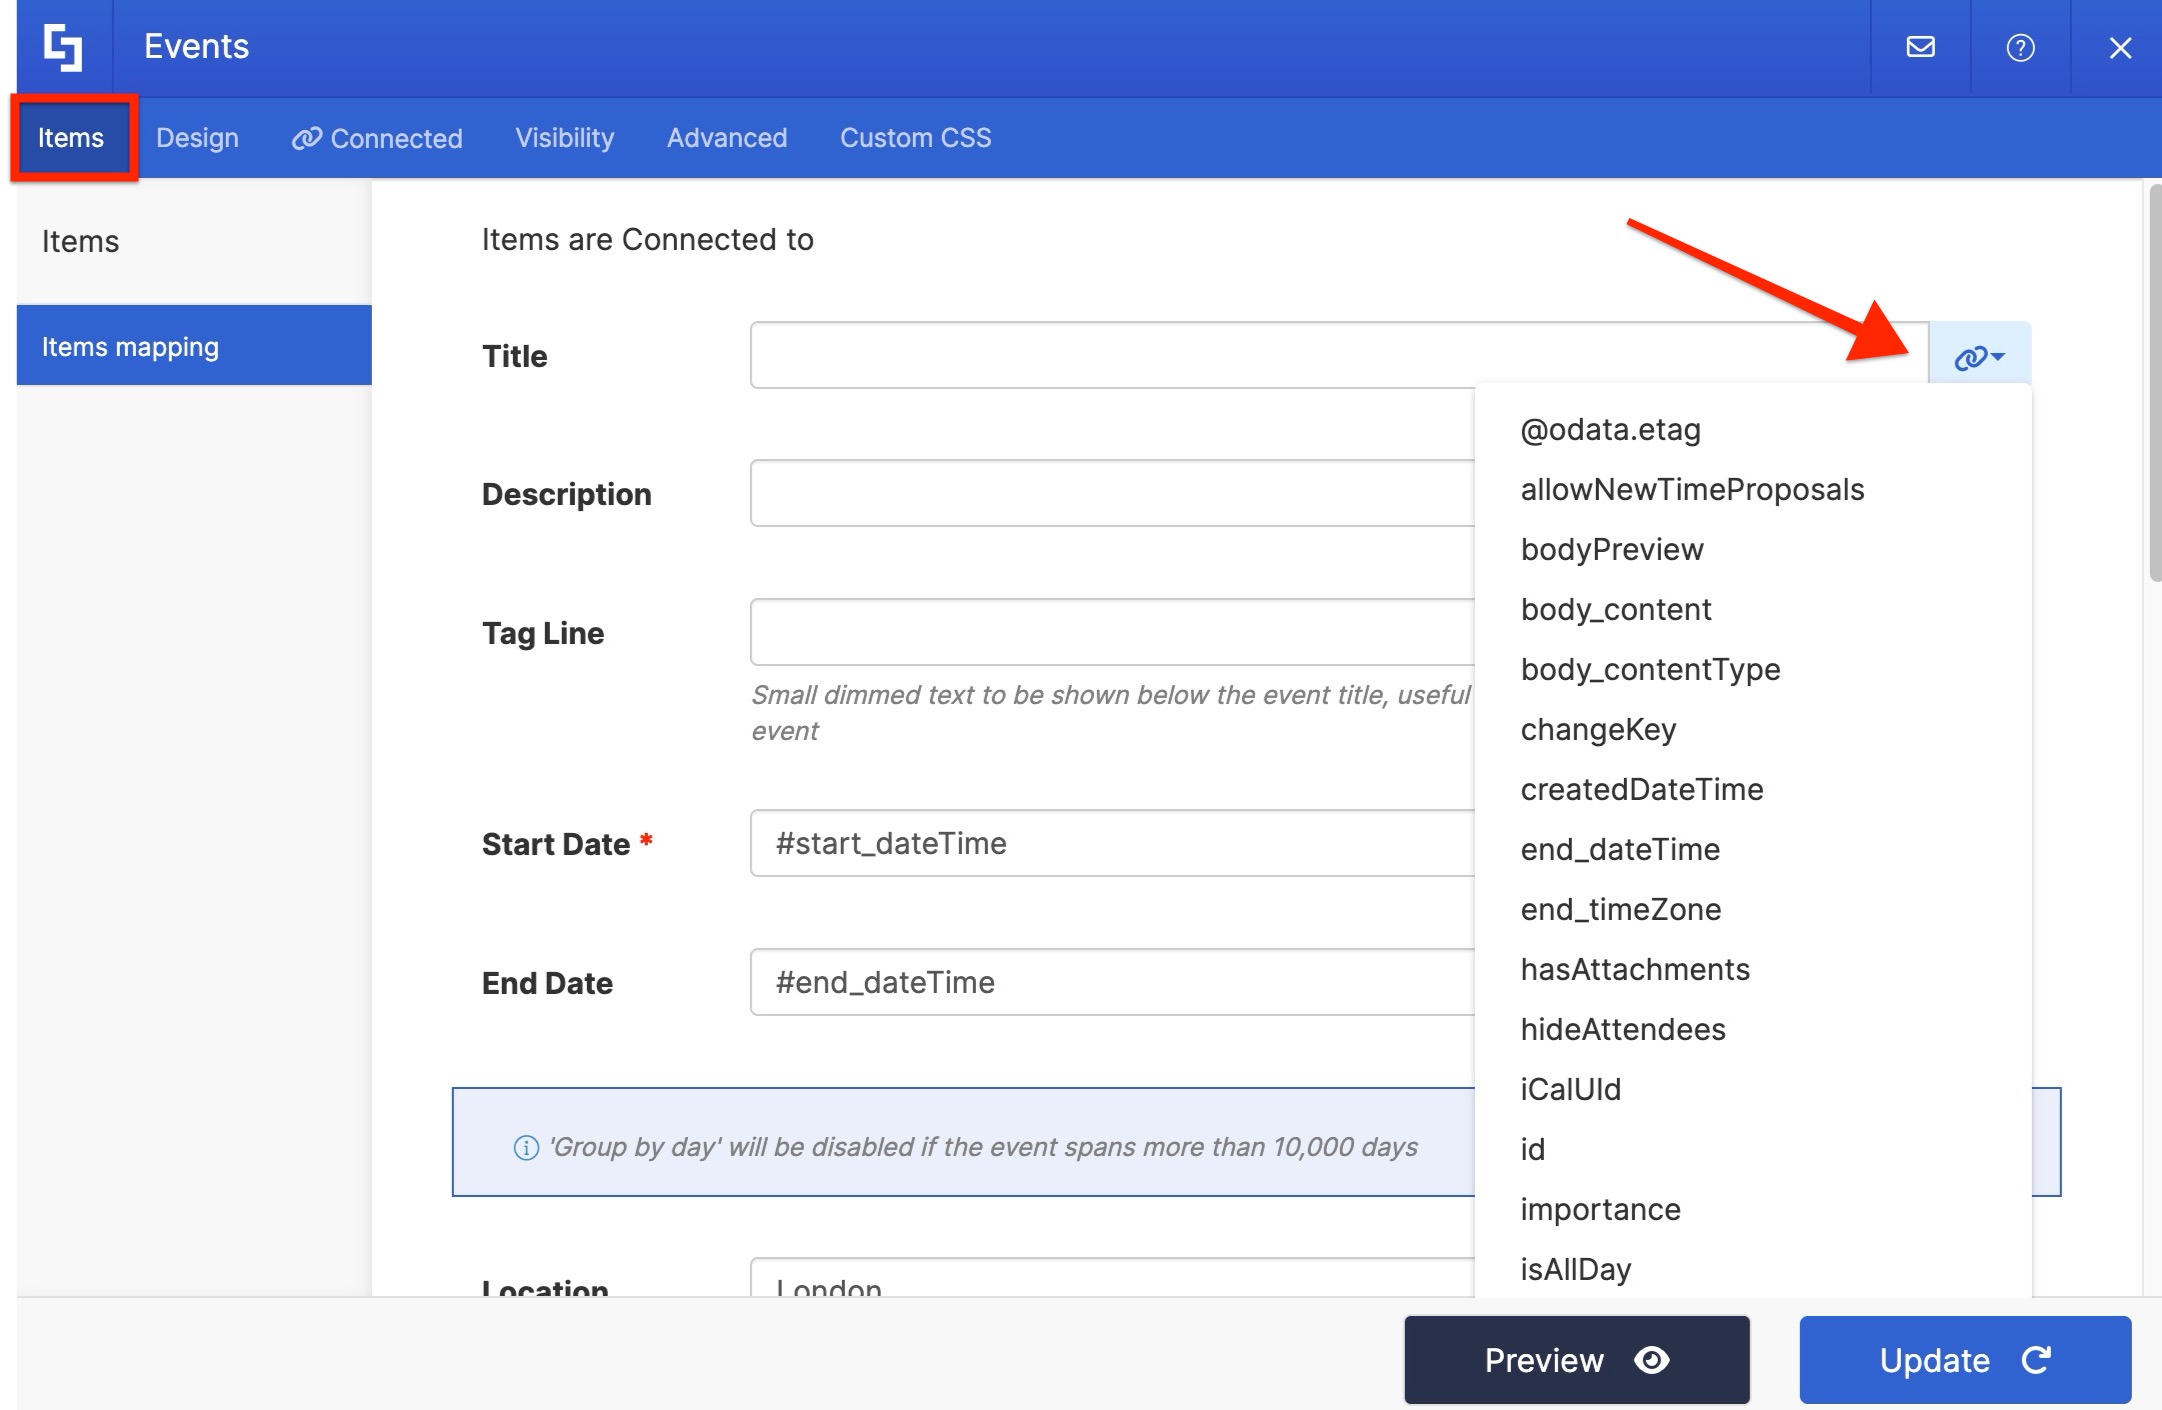Open the help question mark icon
The width and height of the screenshot is (2162, 1410).
2020,47
